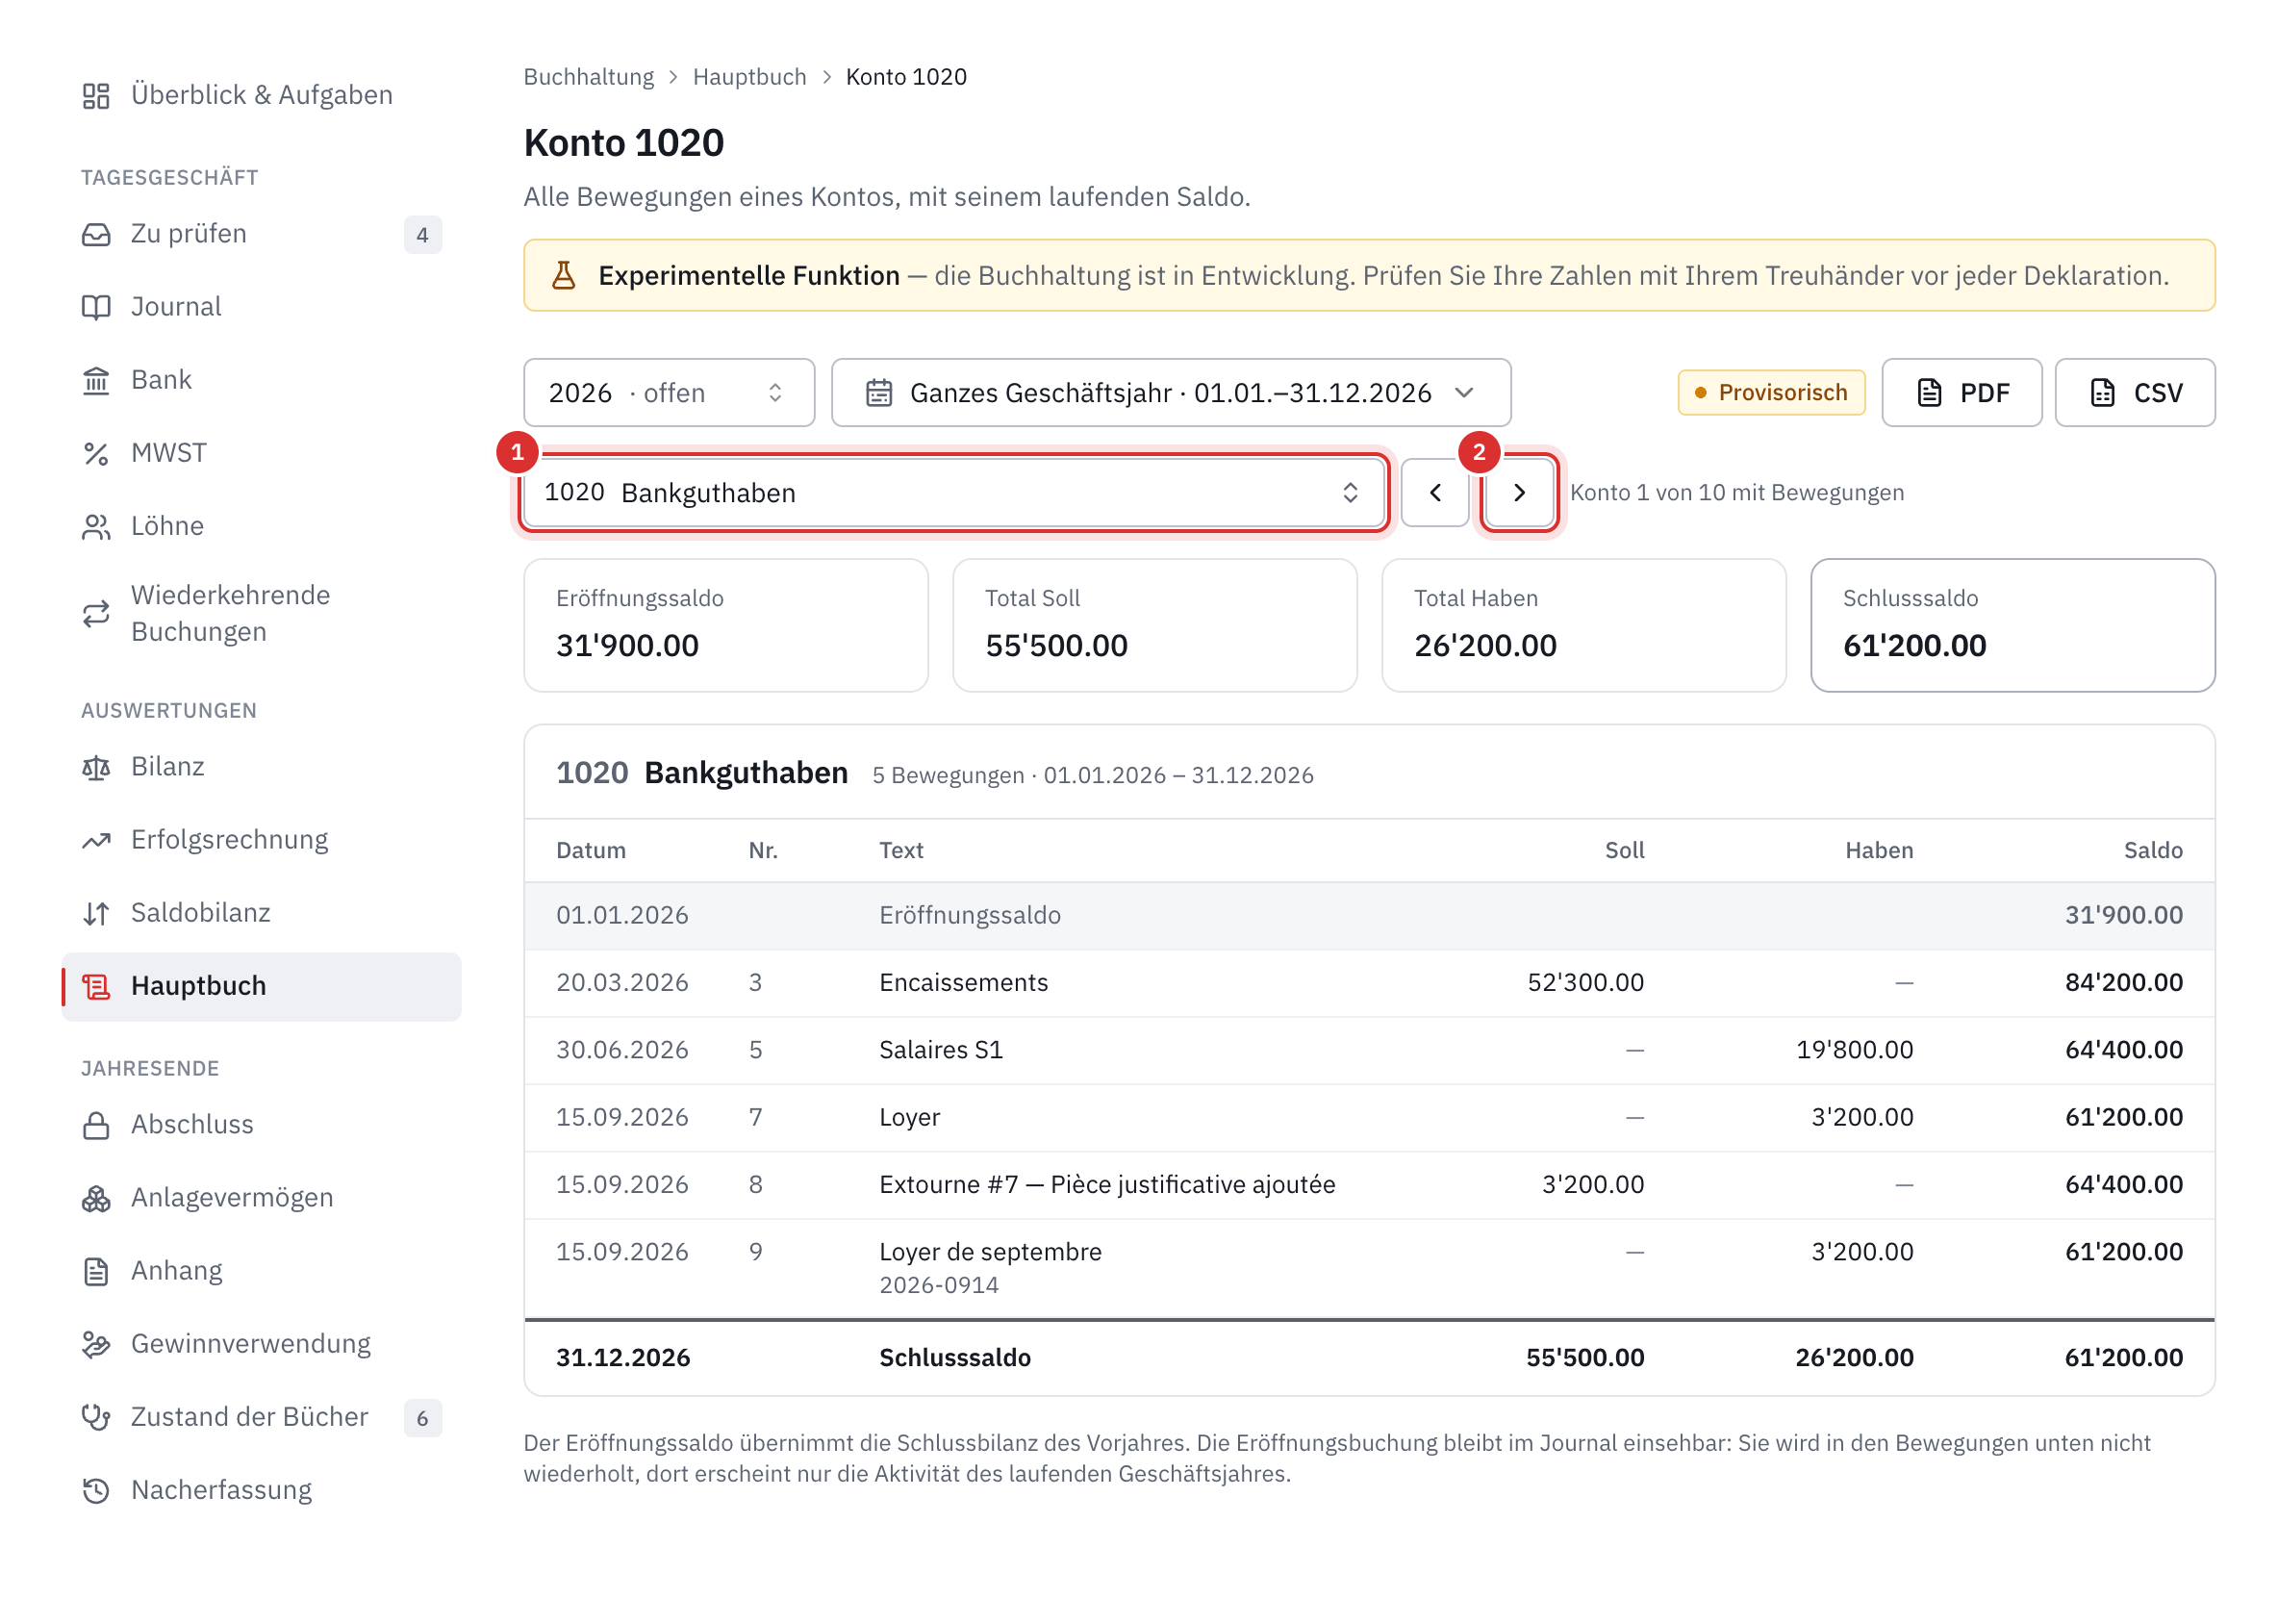Viewport: 2278px width, 1624px height.
Task: Click the Loyer de septembre entry
Action: click(990, 1252)
